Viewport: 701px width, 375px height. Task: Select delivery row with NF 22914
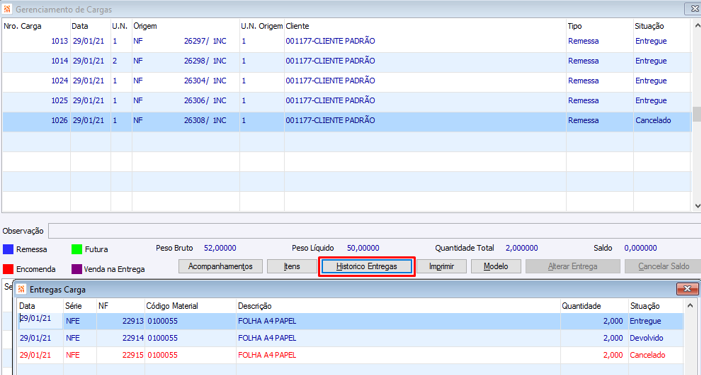tap(350, 338)
